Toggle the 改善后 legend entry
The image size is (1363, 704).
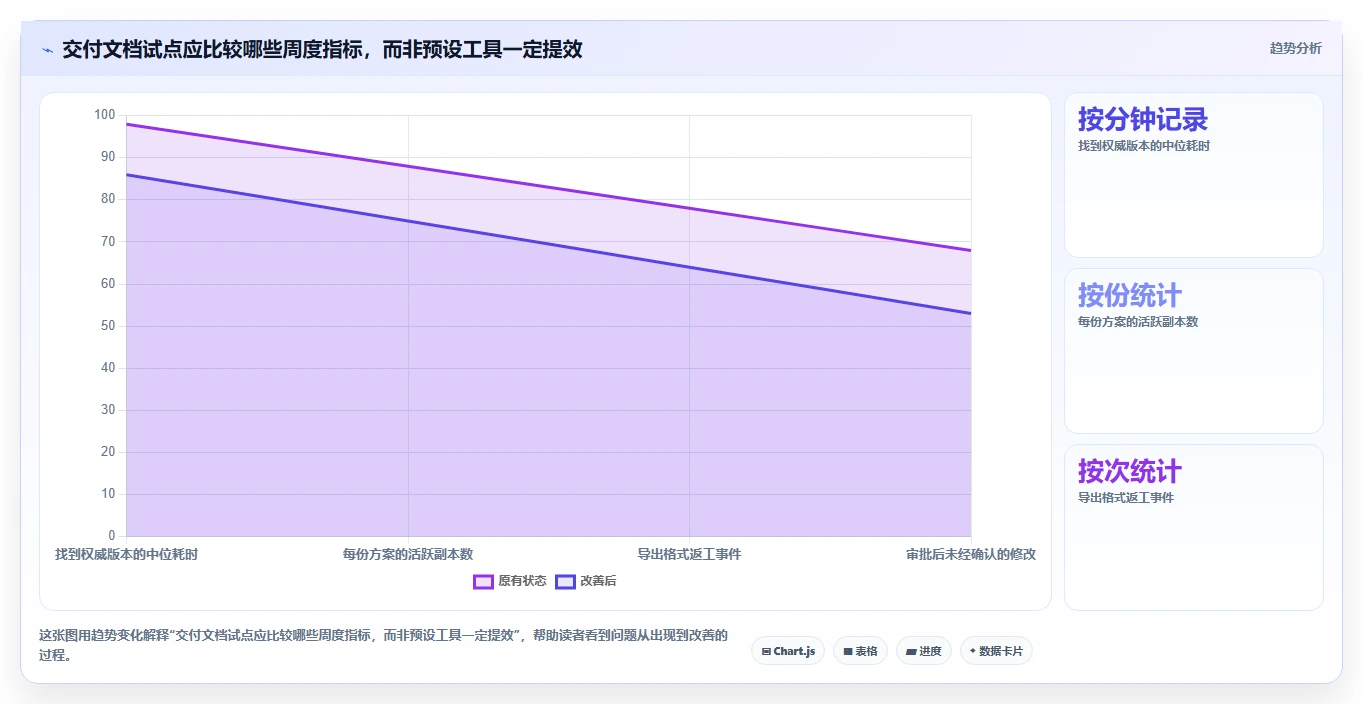(587, 581)
